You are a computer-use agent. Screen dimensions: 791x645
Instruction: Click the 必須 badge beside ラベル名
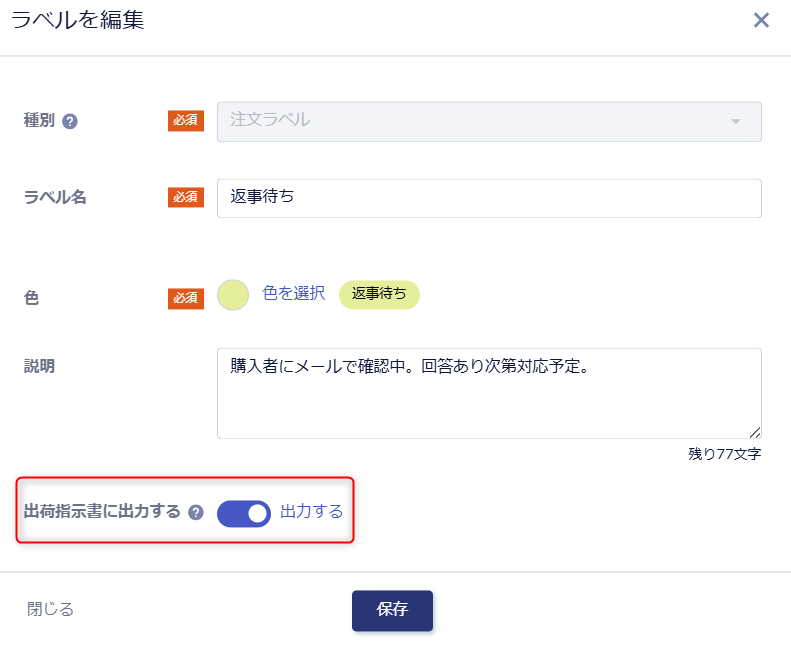[x=186, y=197]
